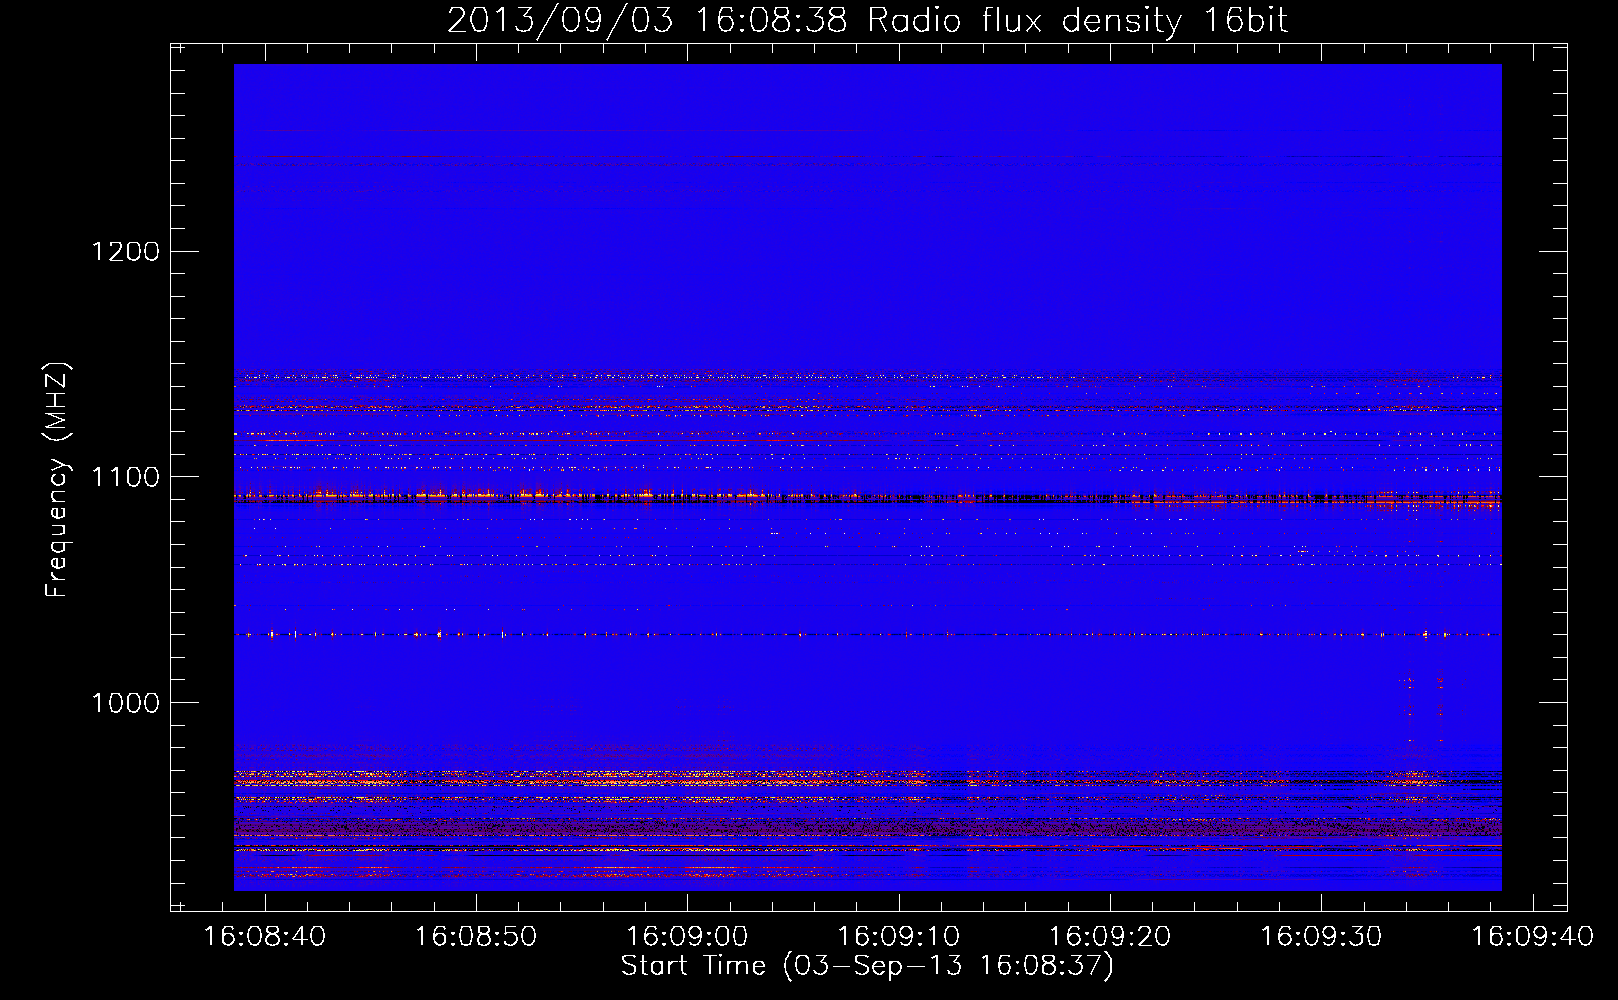Select the 1000 frequency tick label

125,703
